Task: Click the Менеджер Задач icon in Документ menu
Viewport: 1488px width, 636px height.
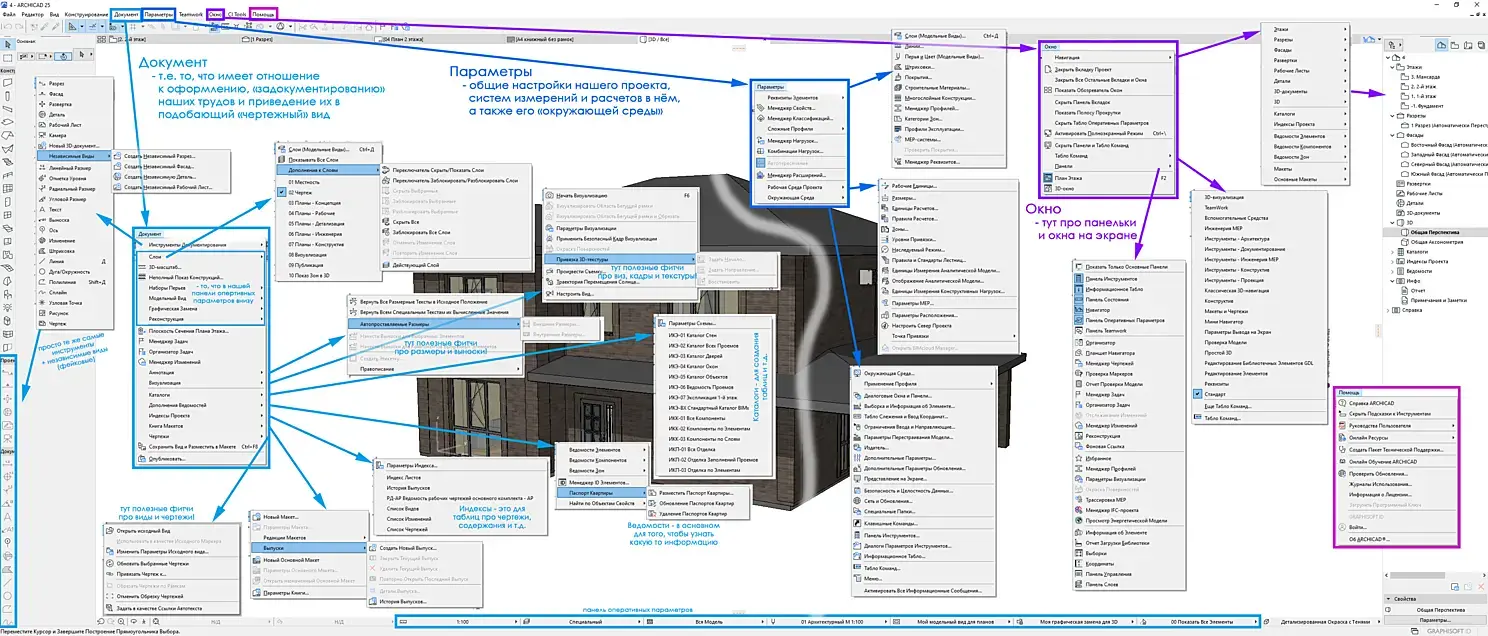Action: [143, 341]
